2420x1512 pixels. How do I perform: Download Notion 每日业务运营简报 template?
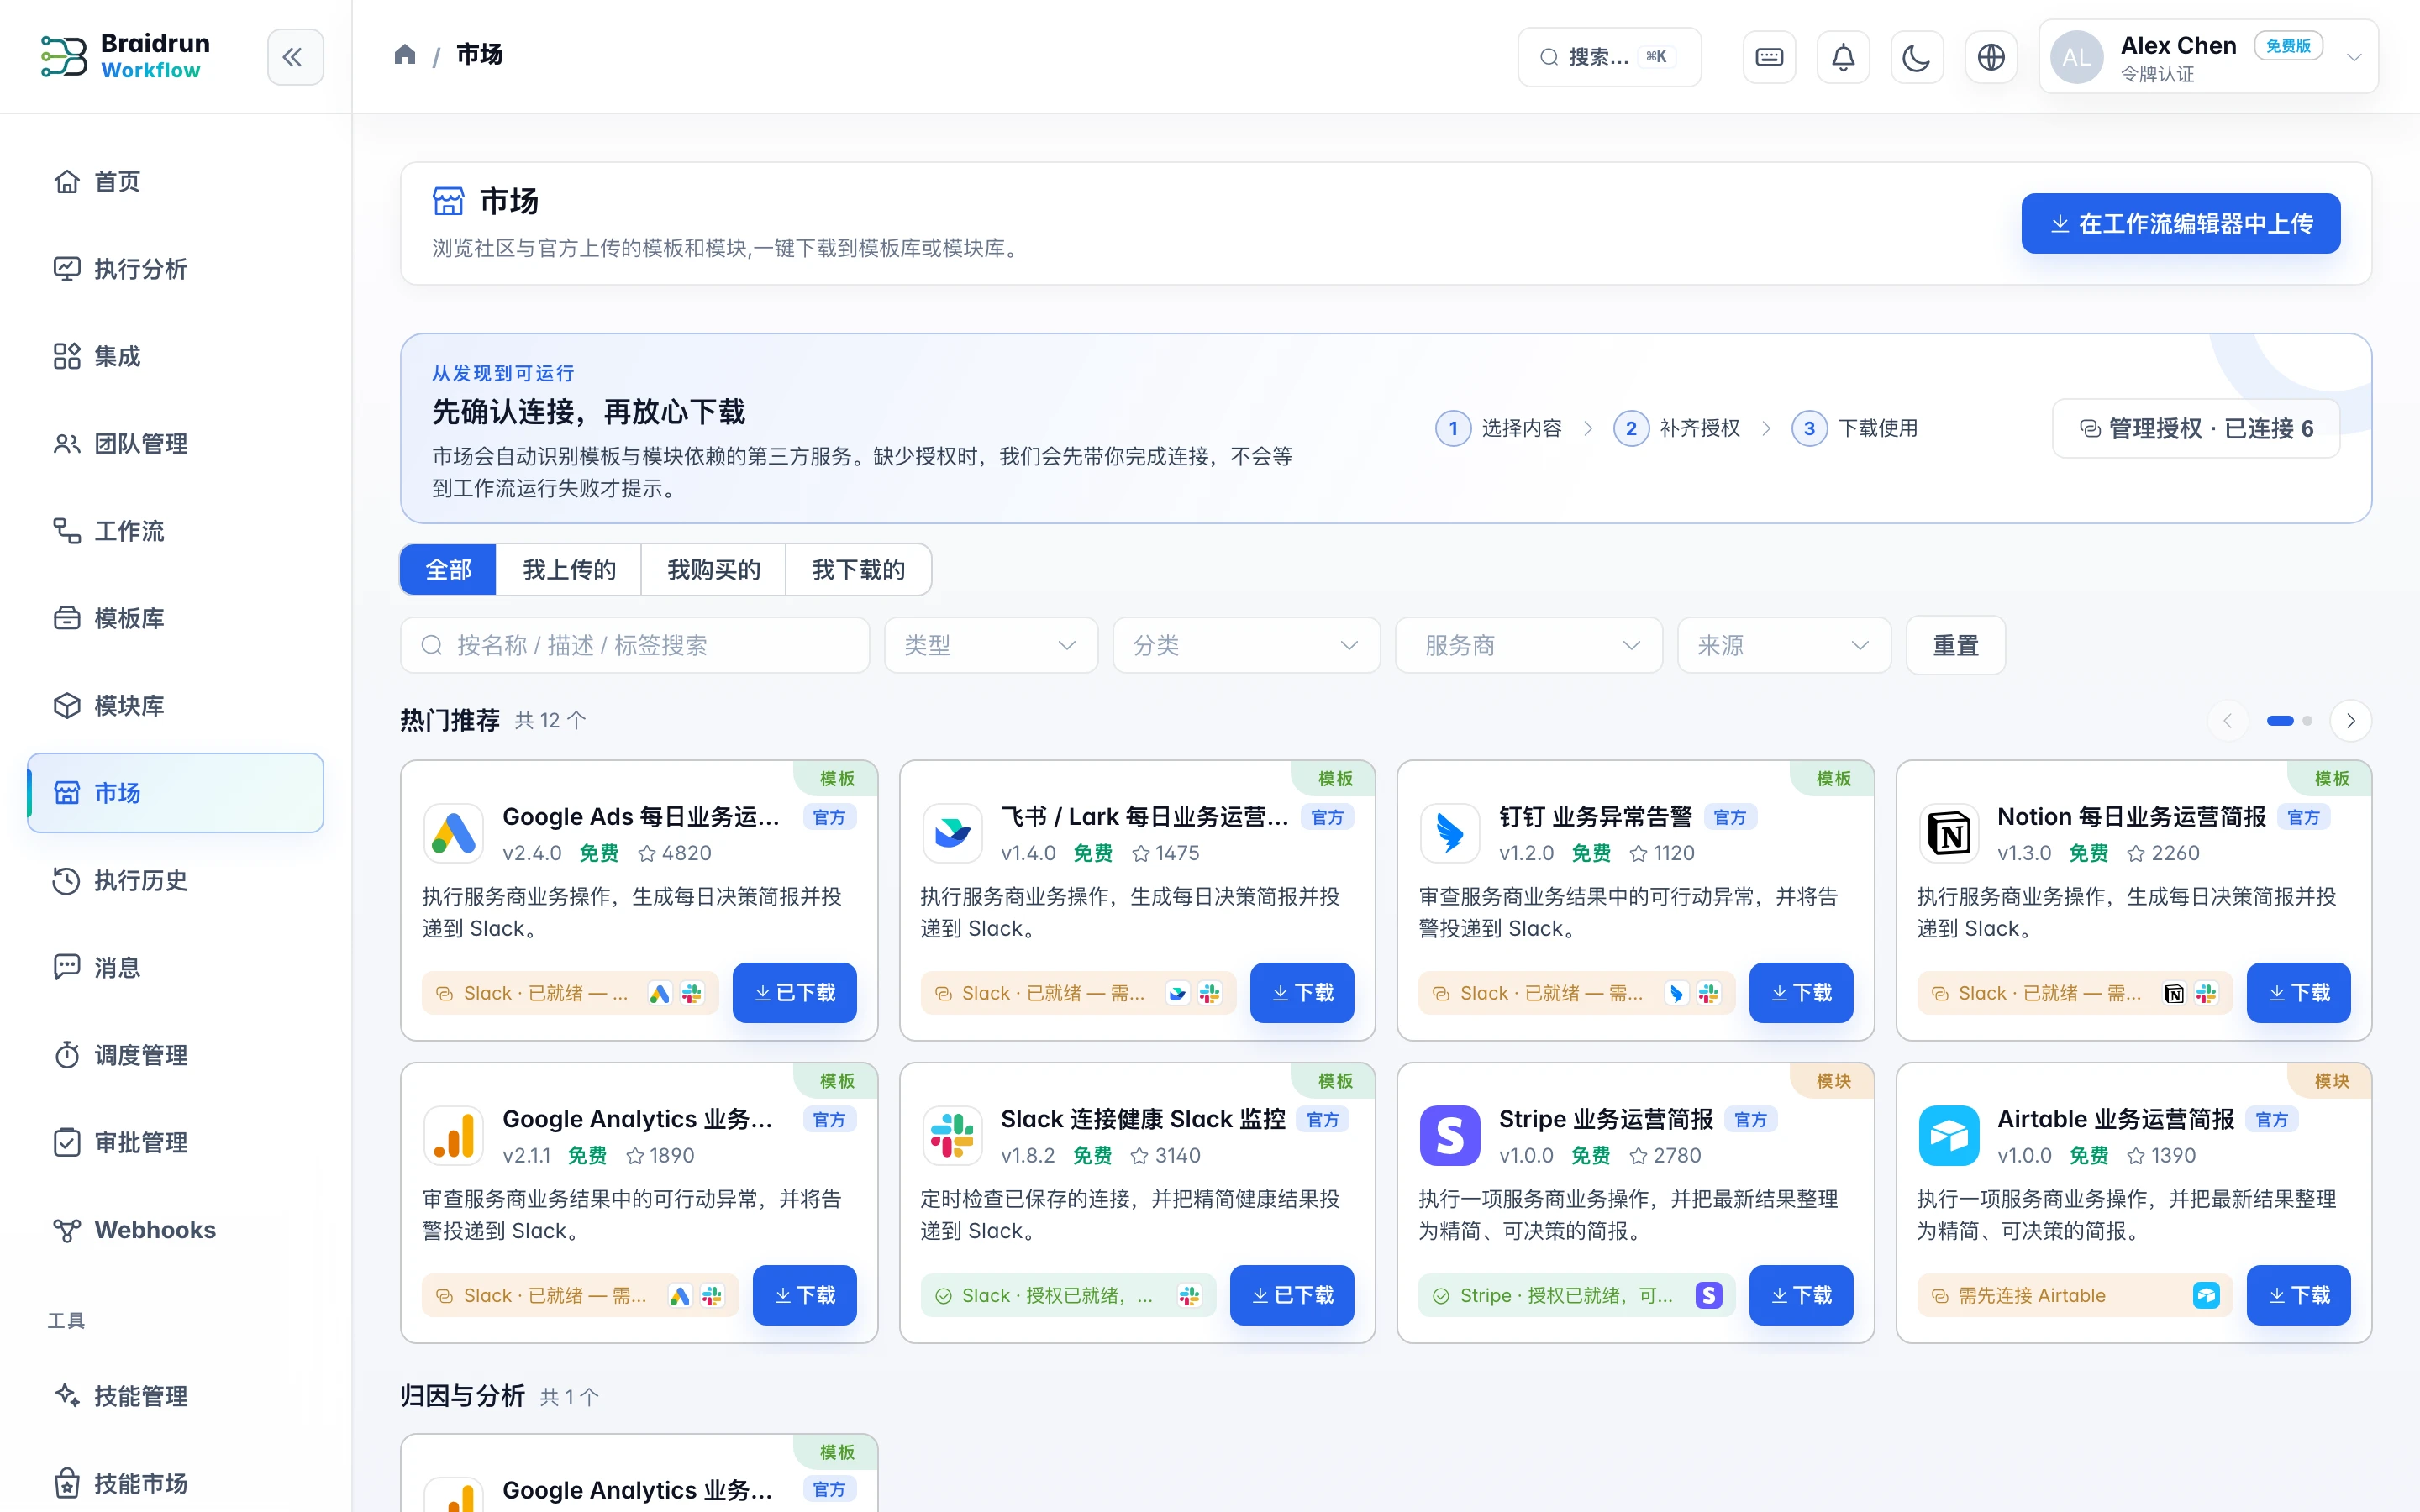point(2298,993)
